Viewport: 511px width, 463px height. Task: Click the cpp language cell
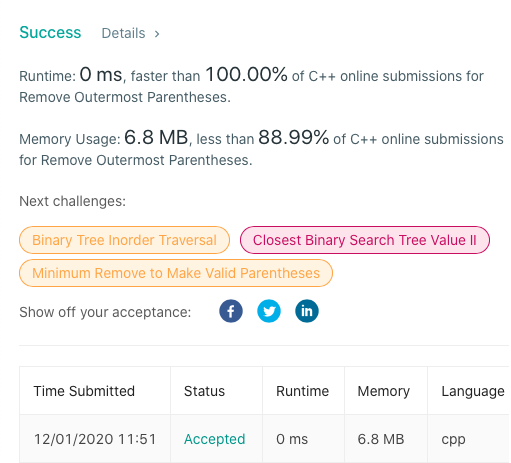(453, 440)
